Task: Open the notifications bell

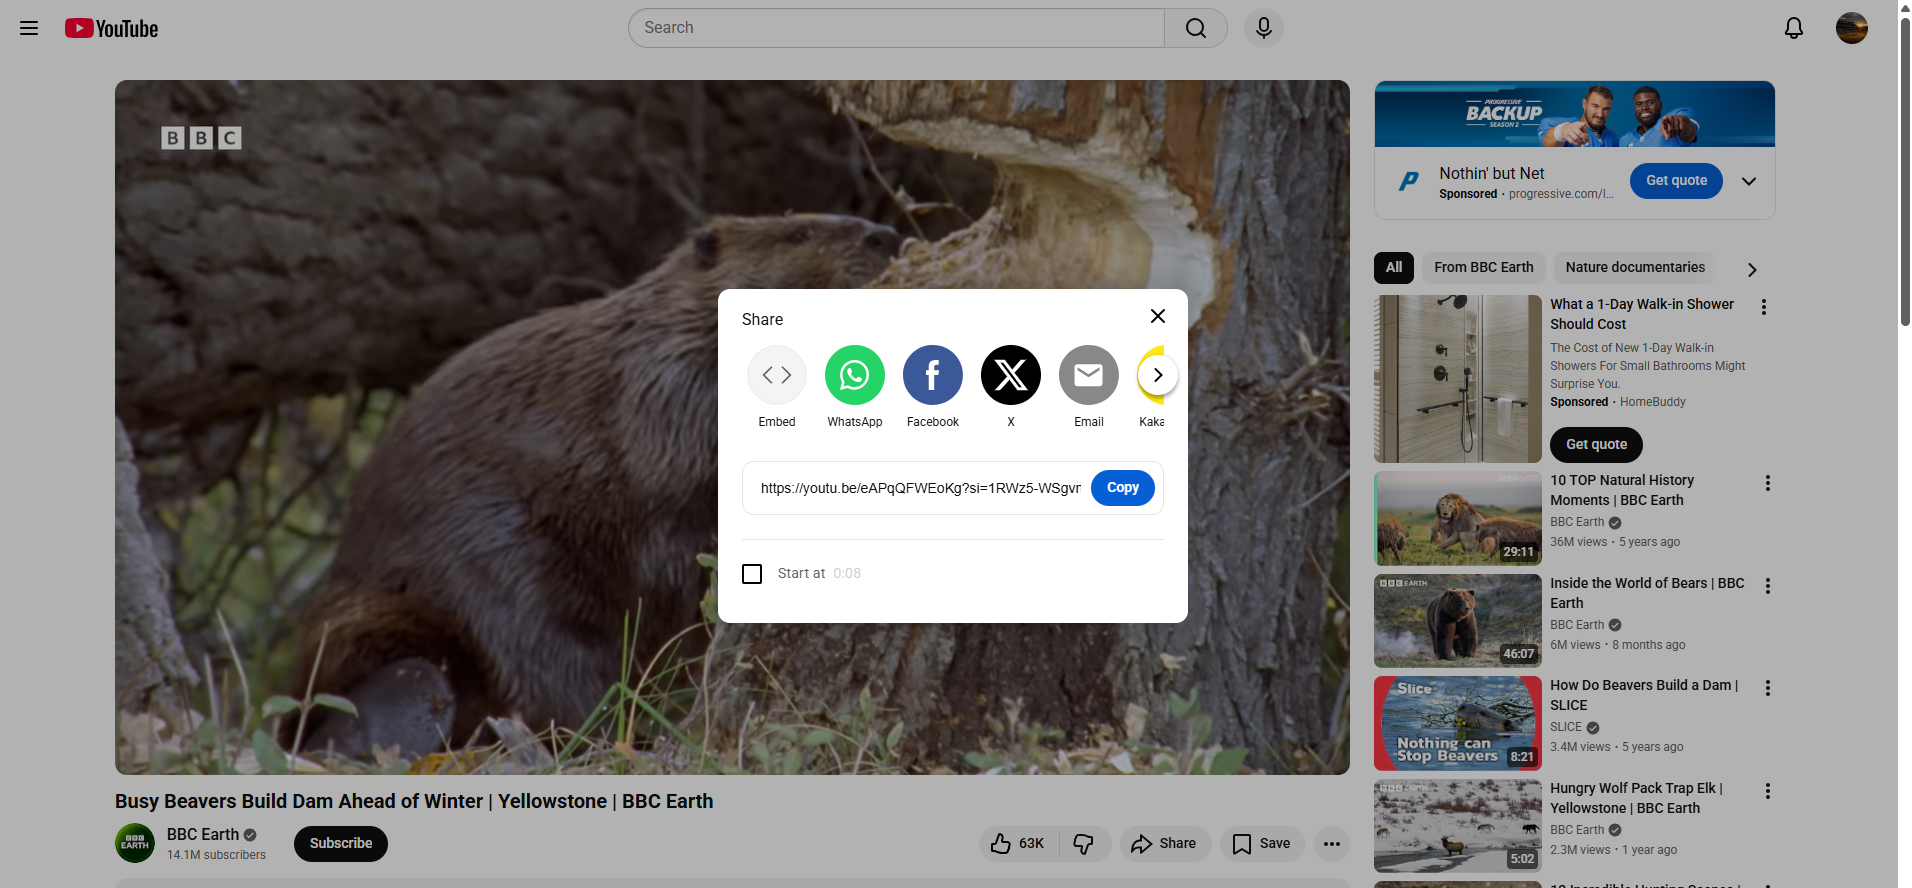Action: (1793, 28)
